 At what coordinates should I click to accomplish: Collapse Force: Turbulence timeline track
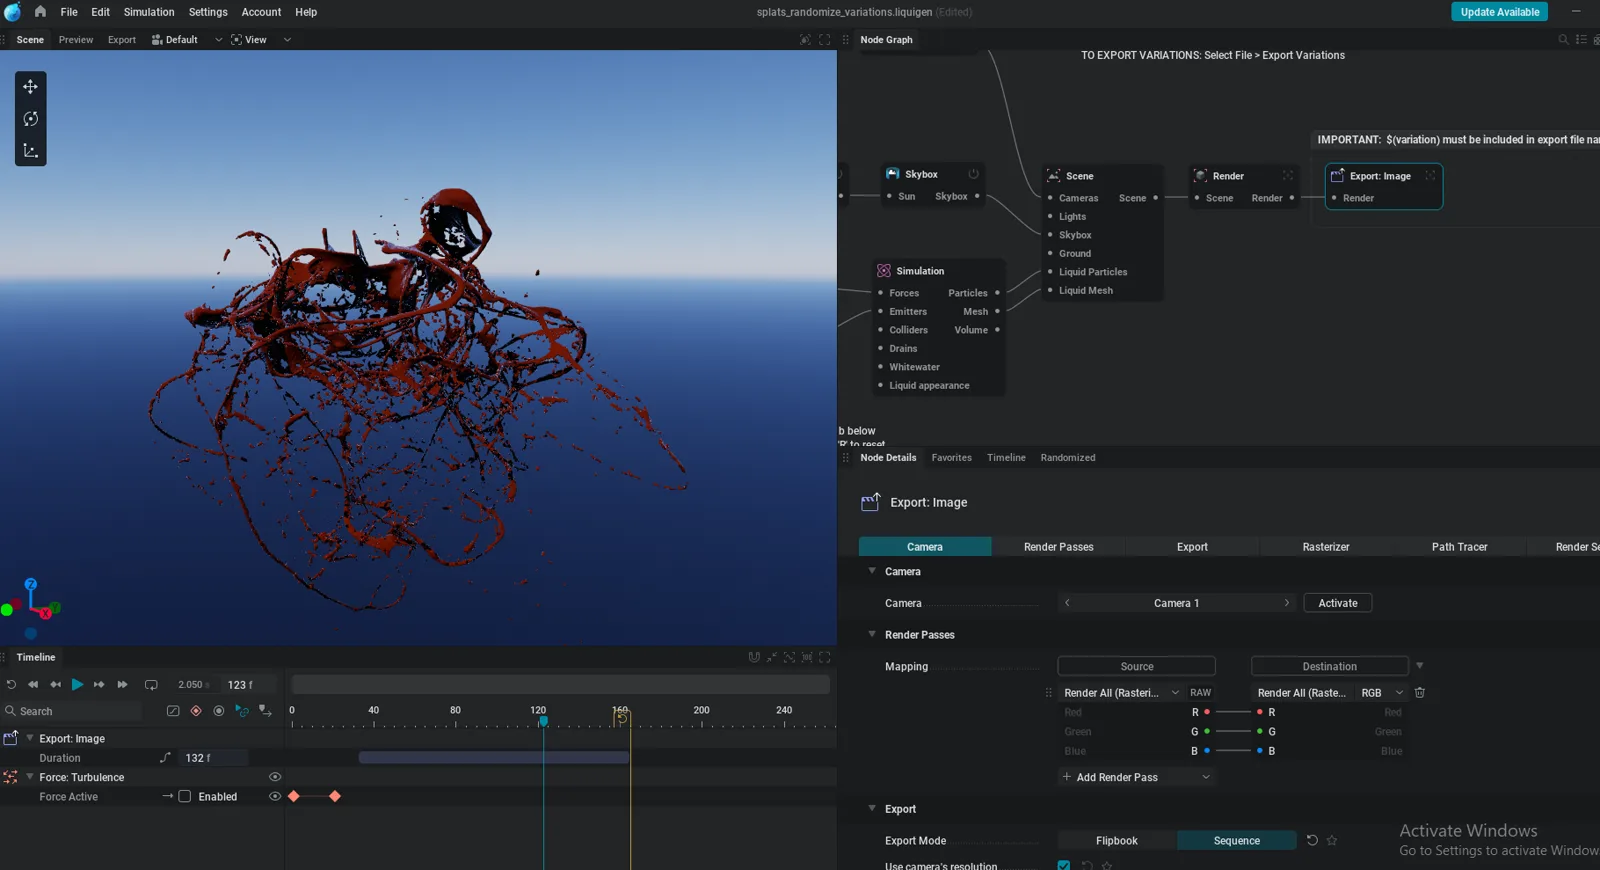[30, 777]
